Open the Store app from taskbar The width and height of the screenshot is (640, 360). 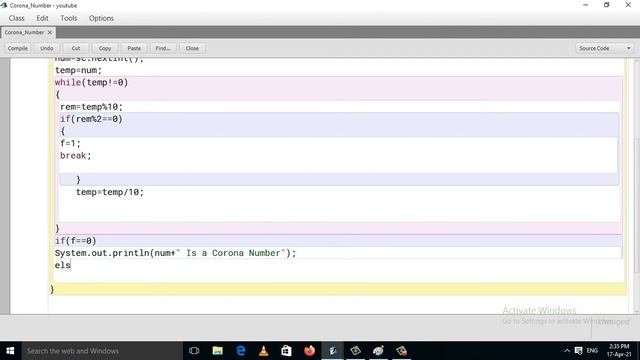(287, 351)
